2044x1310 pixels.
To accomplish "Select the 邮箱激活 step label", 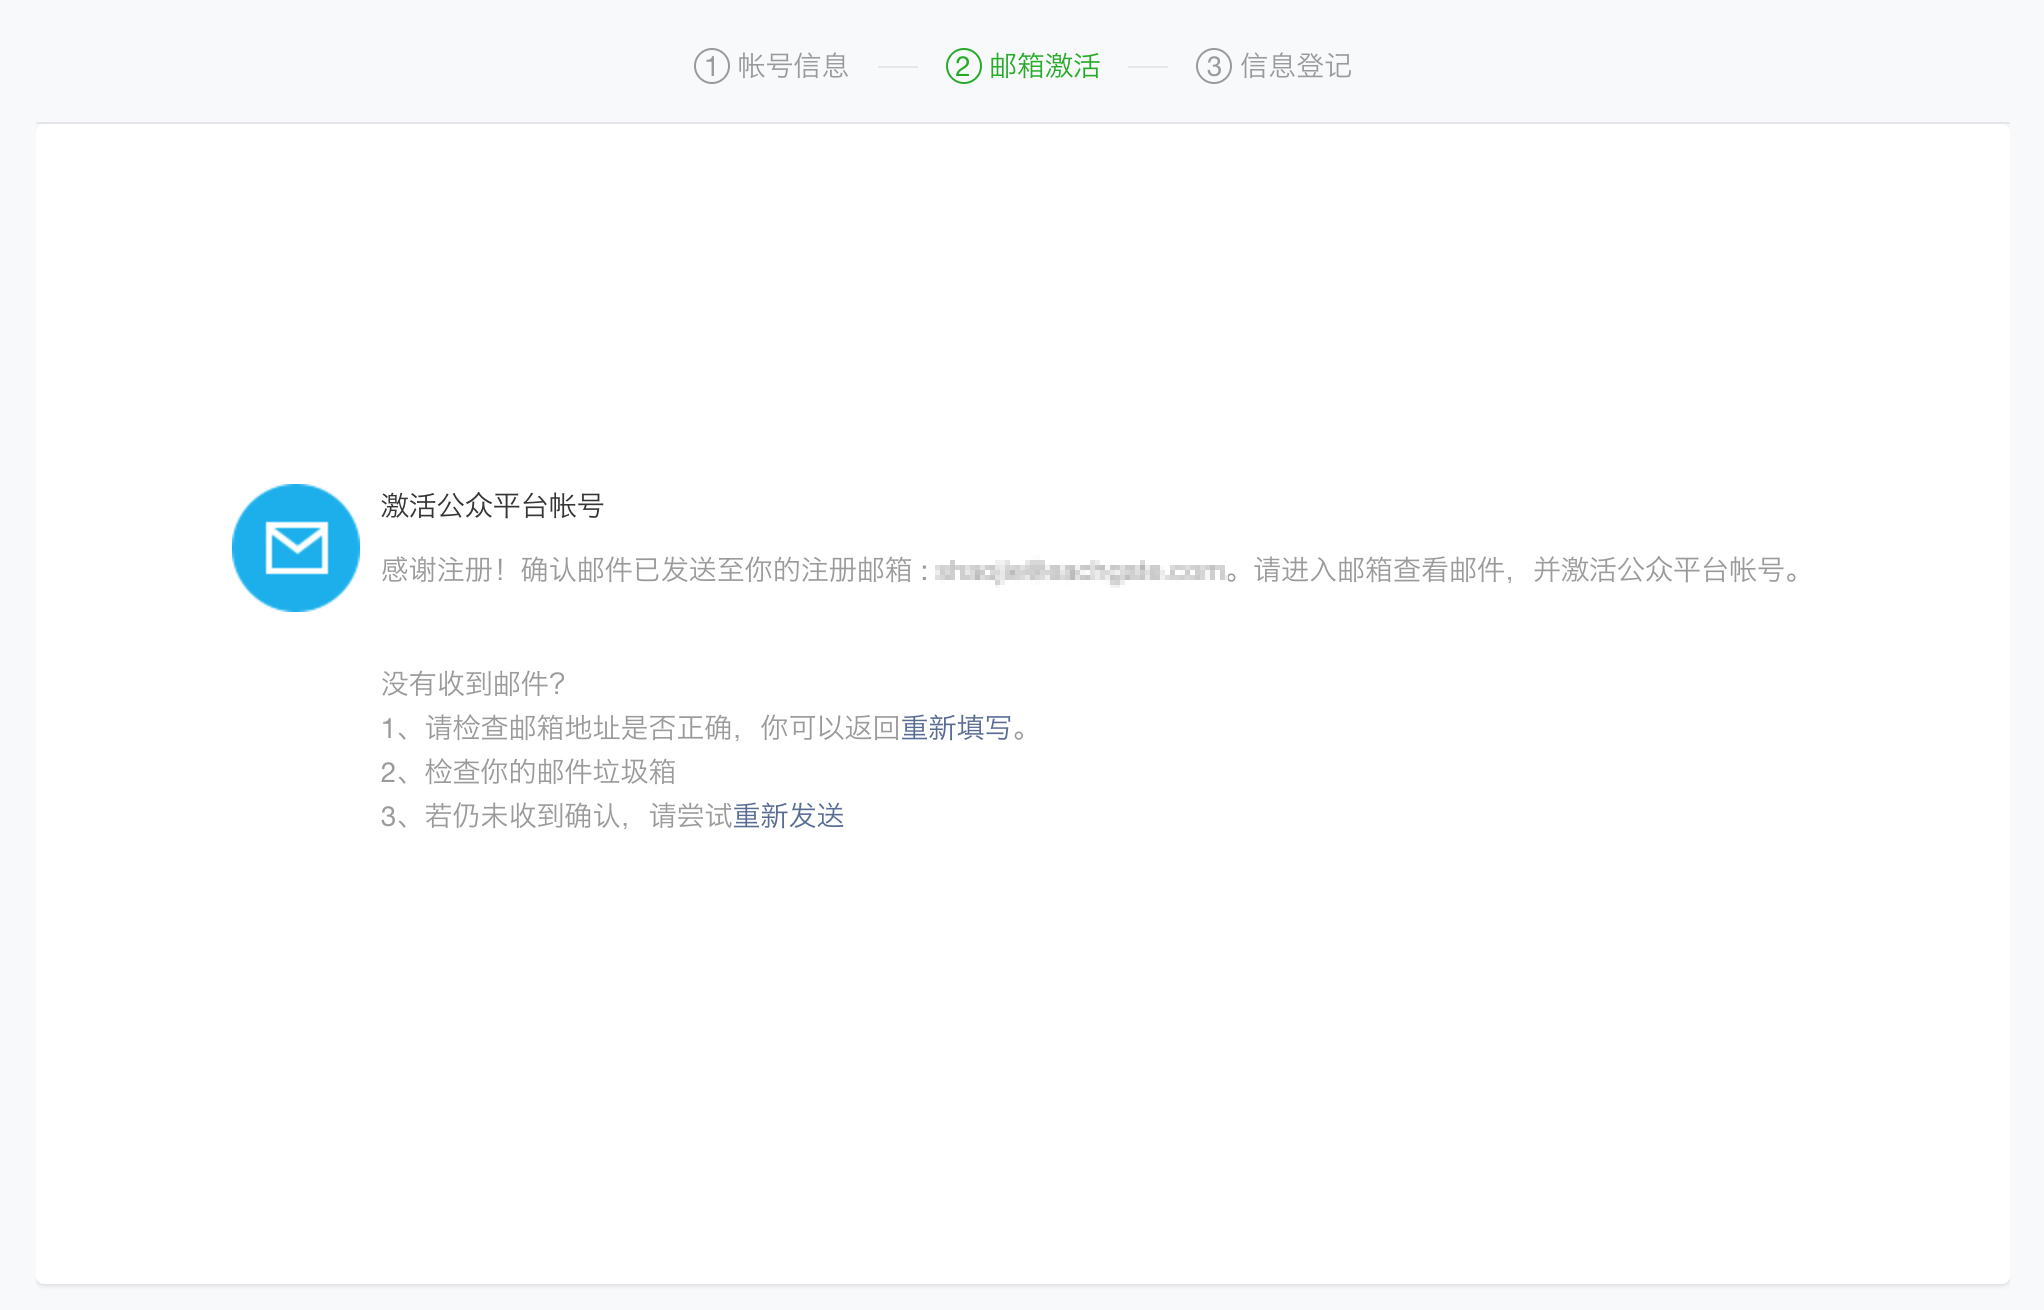I will (1045, 66).
